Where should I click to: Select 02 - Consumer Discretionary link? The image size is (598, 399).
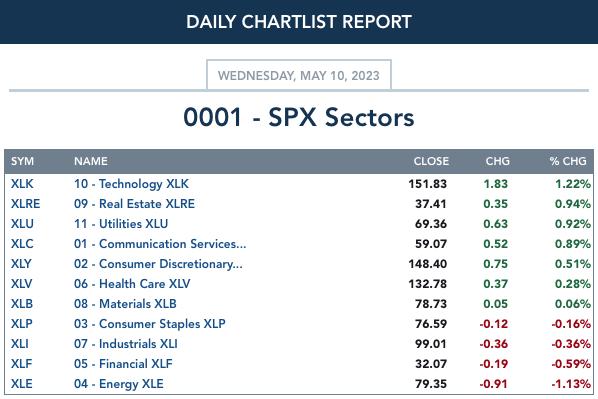coord(158,264)
